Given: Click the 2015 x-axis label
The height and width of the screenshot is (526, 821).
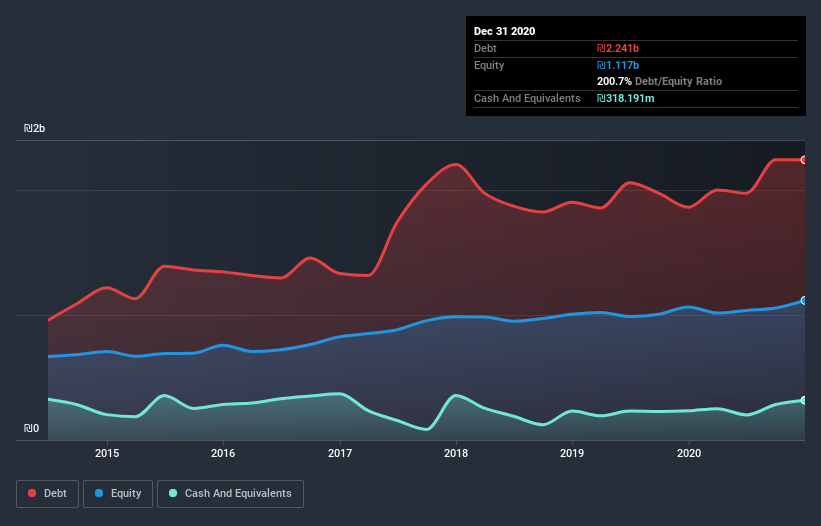Looking at the screenshot, I should pyautogui.click(x=107, y=453).
